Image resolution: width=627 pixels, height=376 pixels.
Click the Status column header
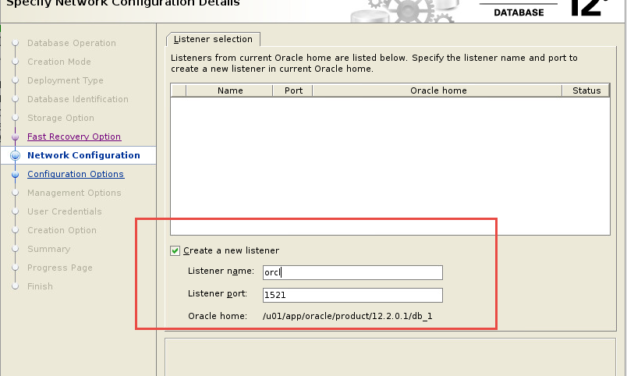(586, 91)
